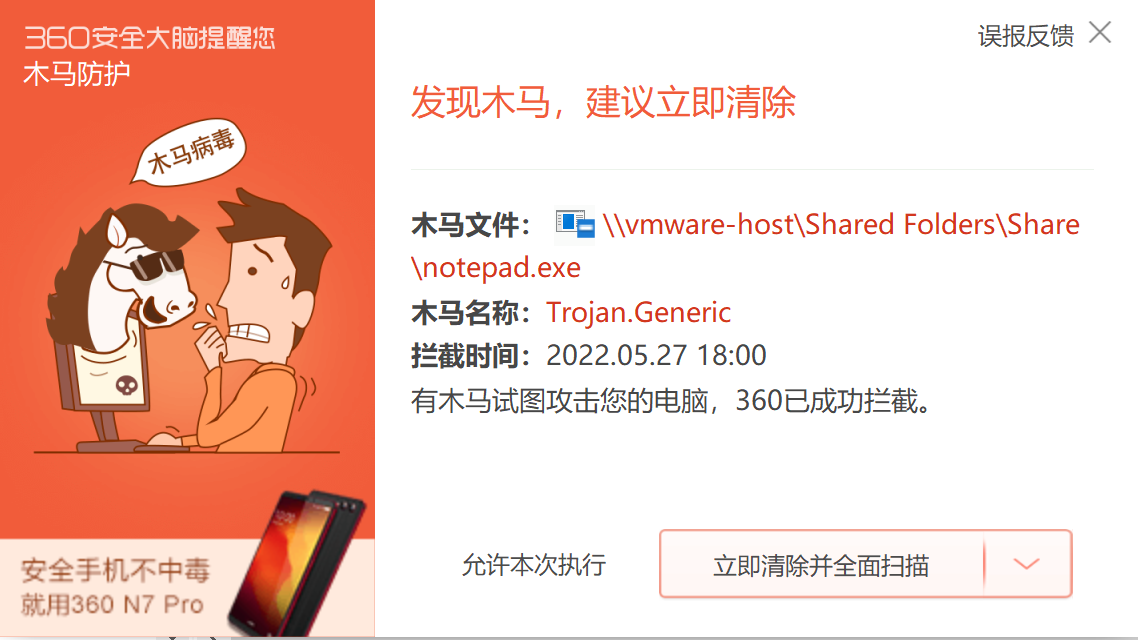Click the \\vmware-host\Shared Folders\Share path link
Screen dimensions: 1138x640
pos(841,225)
